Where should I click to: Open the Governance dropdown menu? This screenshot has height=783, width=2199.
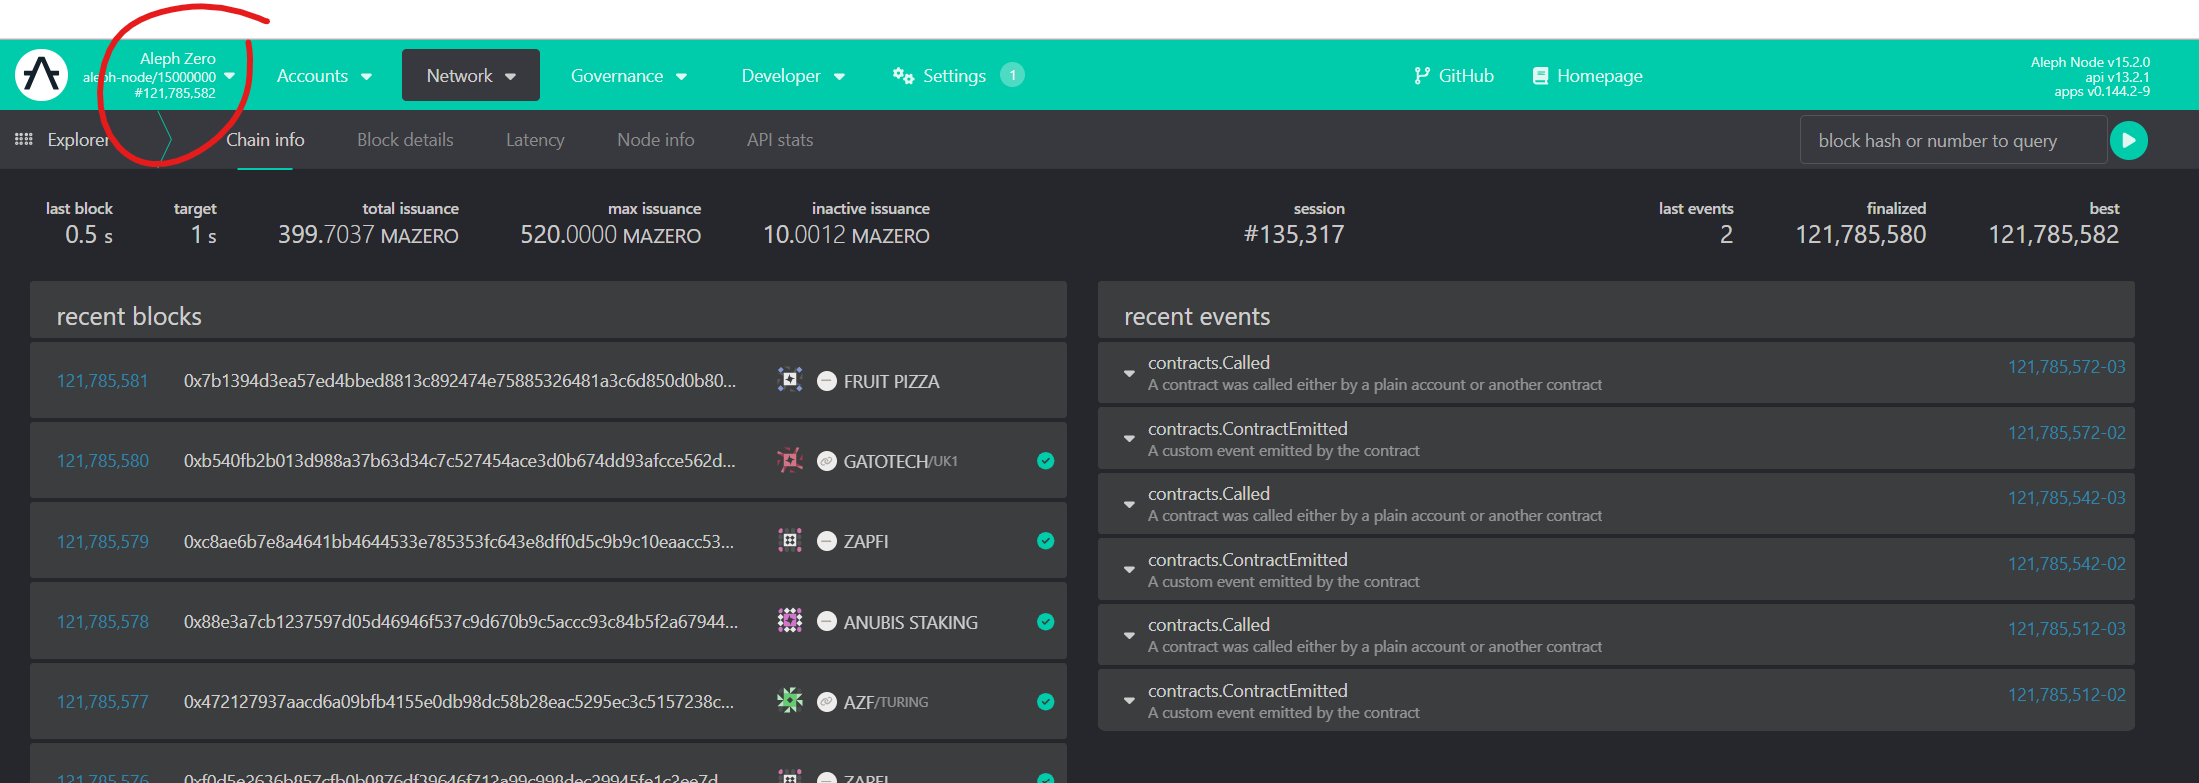pos(628,76)
